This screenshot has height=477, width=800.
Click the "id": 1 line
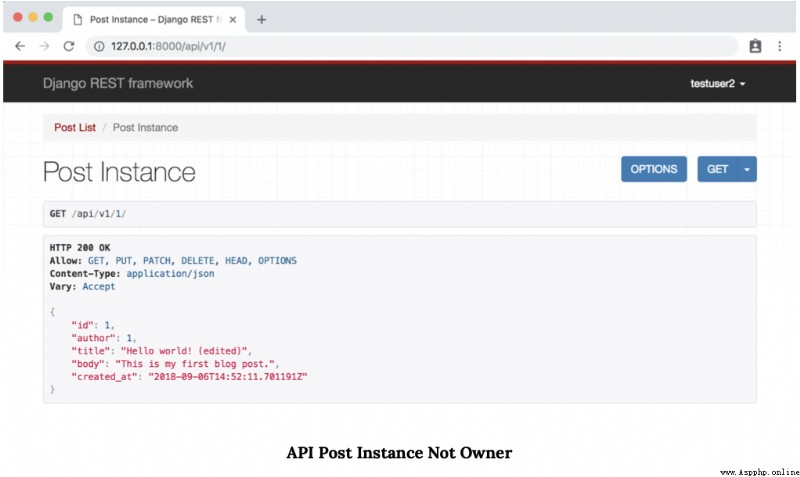(93, 325)
